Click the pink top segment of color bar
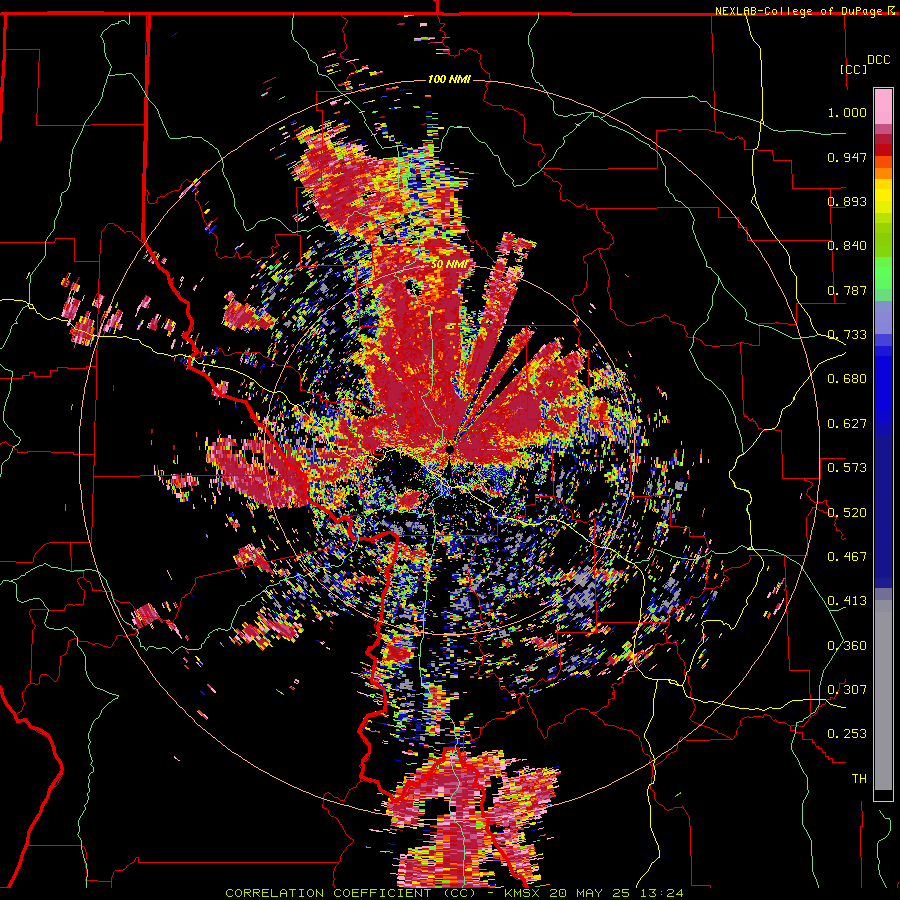 coord(883,107)
